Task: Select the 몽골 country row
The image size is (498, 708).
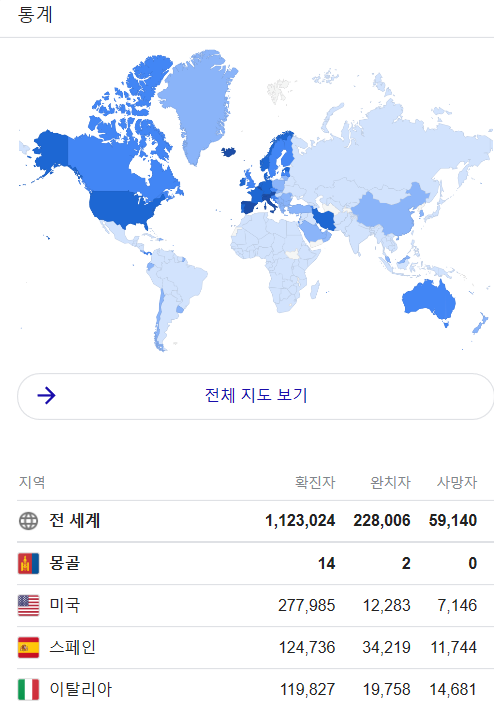Action: click(256, 564)
